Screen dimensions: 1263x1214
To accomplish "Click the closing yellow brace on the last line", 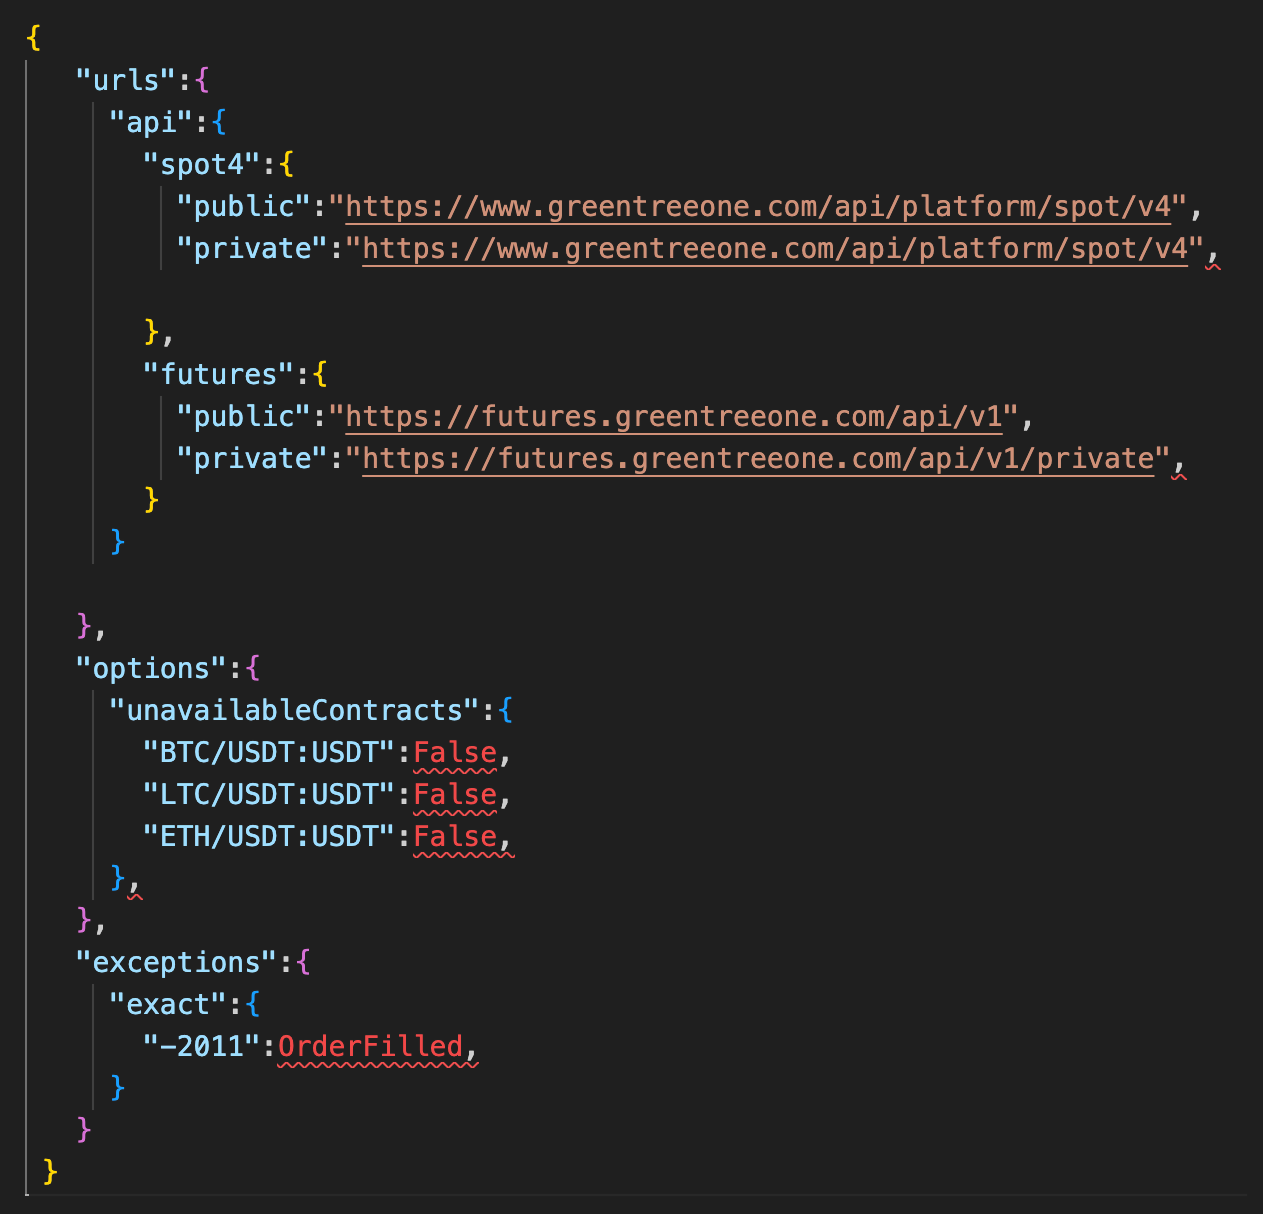I will pos(50,1171).
